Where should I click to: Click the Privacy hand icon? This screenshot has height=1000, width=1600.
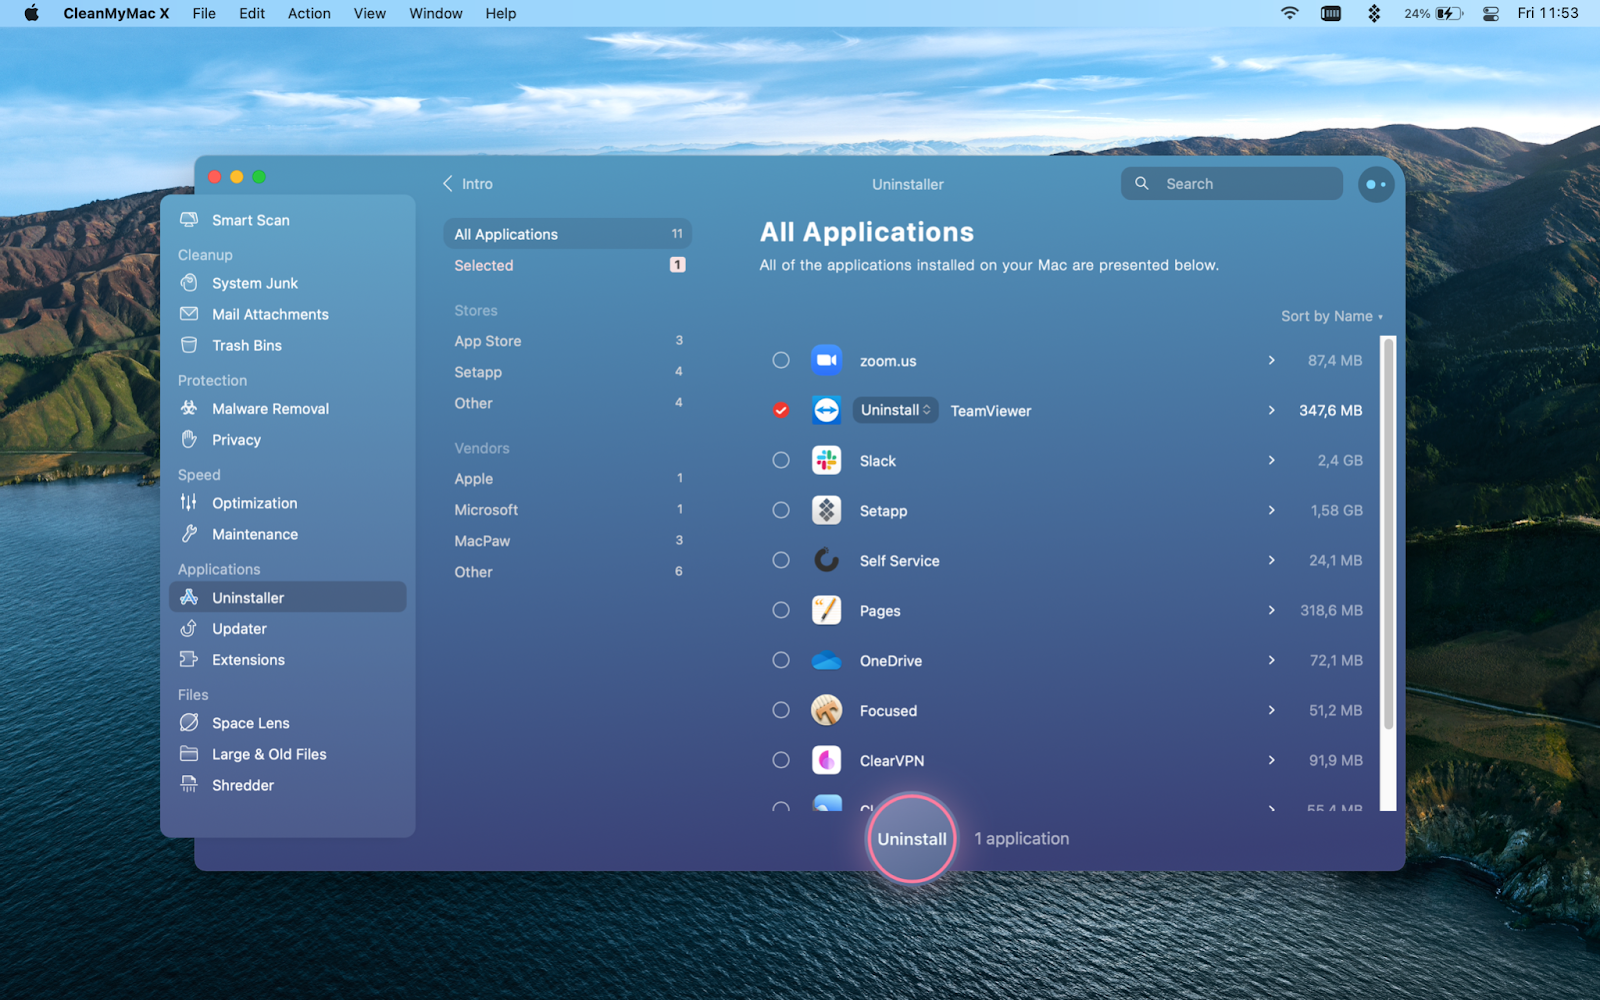tap(189, 439)
